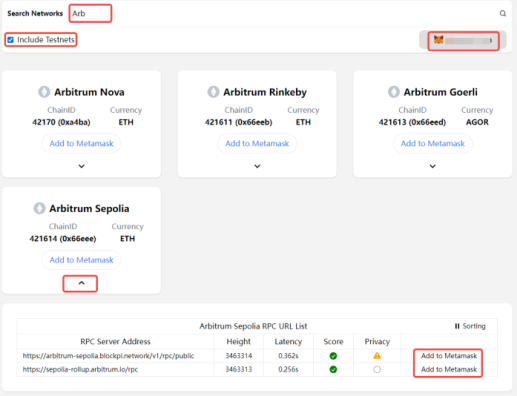
Task: Click chain ID 42170 (0xa4ba)
Action: point(61,122)
